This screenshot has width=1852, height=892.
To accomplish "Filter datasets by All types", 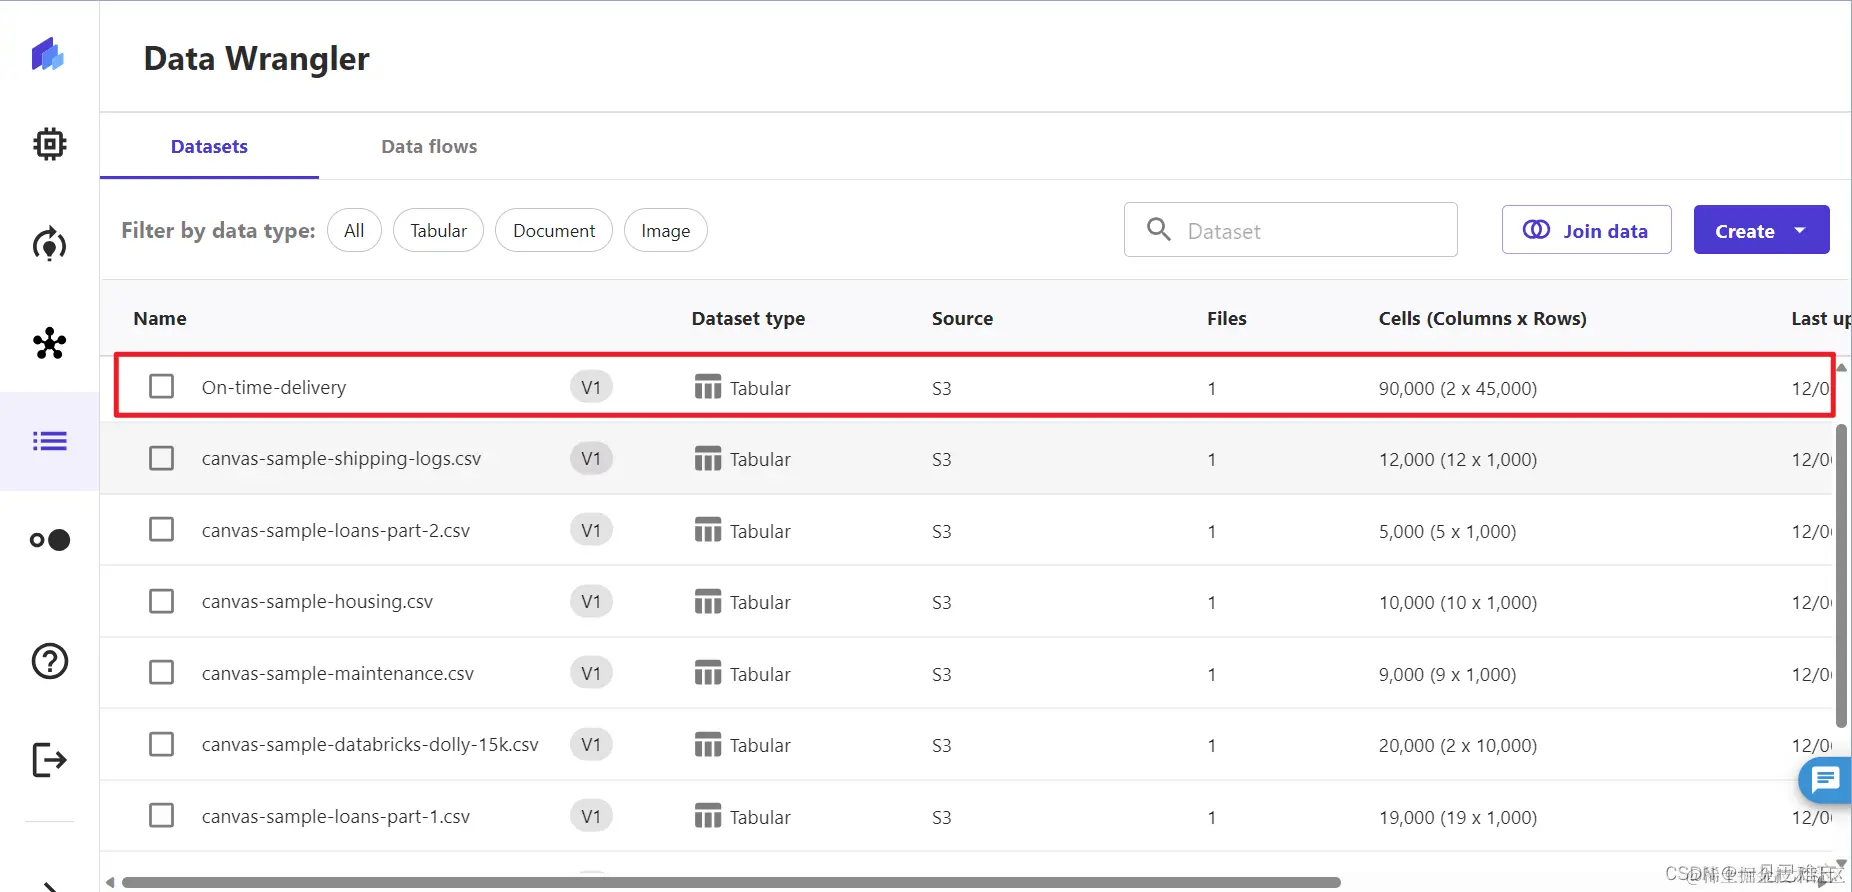I will [354, 230].
